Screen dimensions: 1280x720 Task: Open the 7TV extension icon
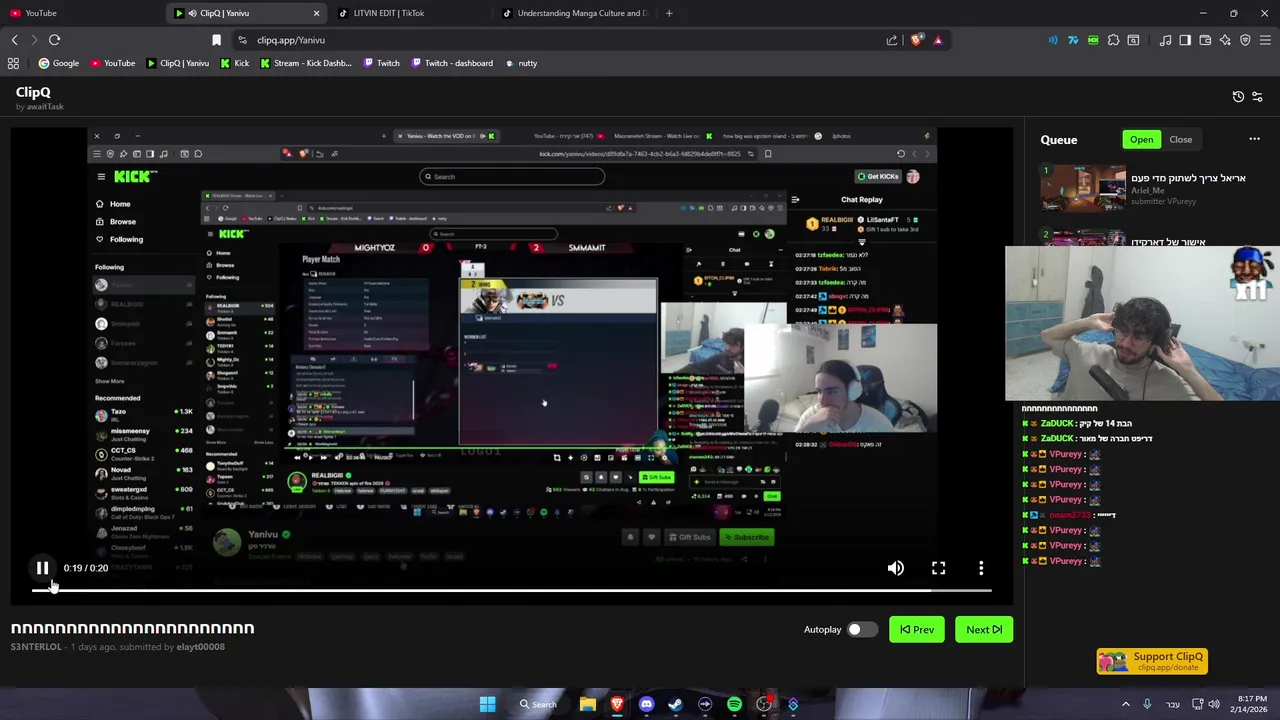pos(1073,40)
